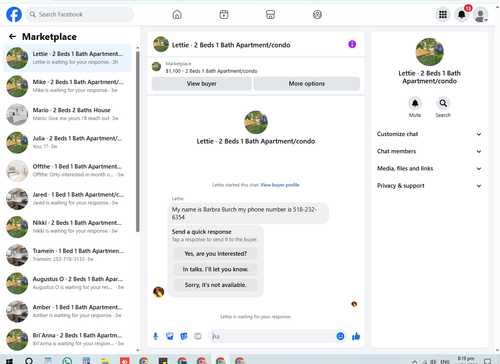Open WhatsApp from the taskbar

point(67,361)
